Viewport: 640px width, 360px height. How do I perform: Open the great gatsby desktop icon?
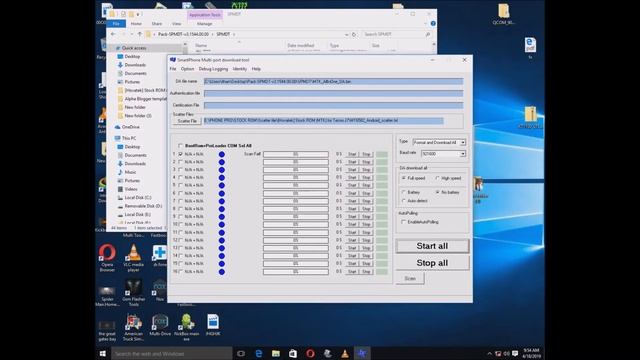pos(107,330)
